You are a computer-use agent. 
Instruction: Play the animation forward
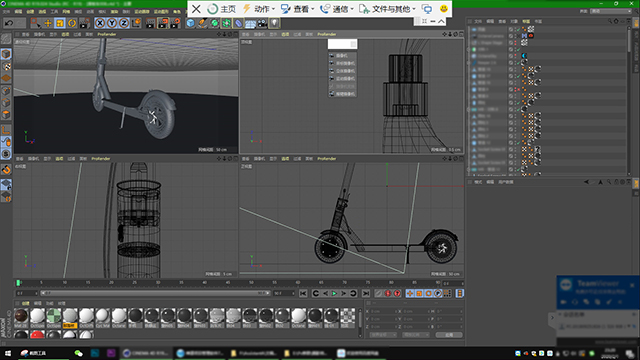coord(334,293)
